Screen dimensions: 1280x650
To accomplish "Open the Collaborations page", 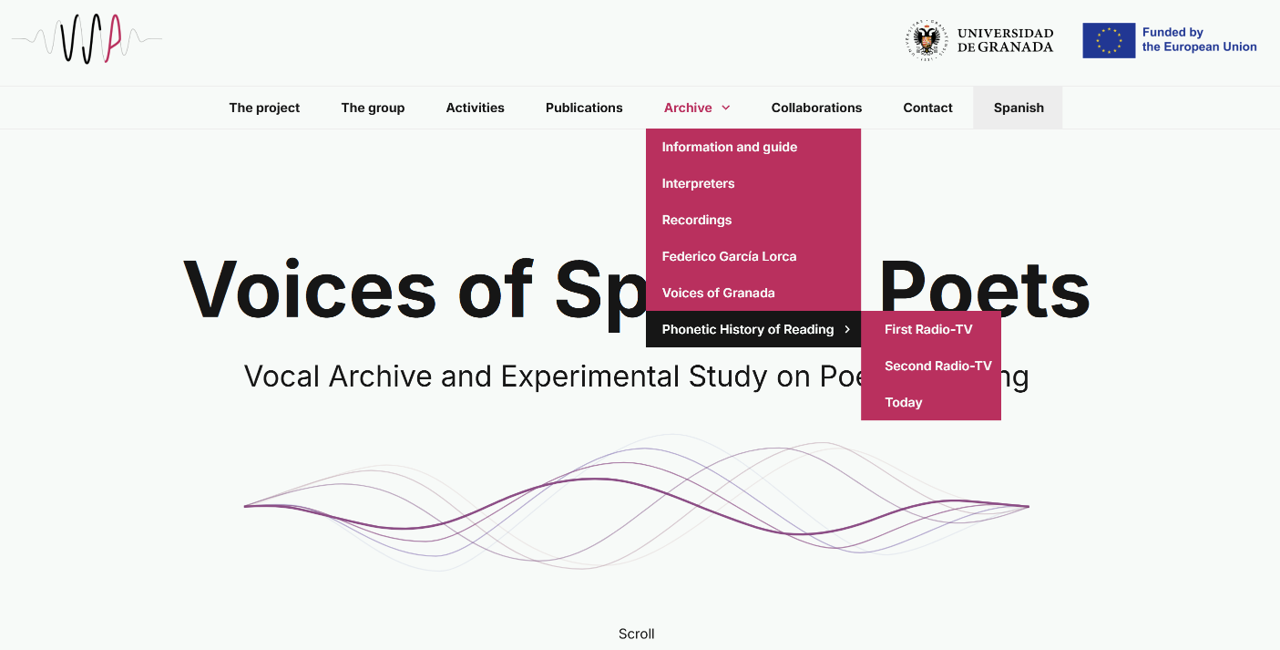I will 816,108.
